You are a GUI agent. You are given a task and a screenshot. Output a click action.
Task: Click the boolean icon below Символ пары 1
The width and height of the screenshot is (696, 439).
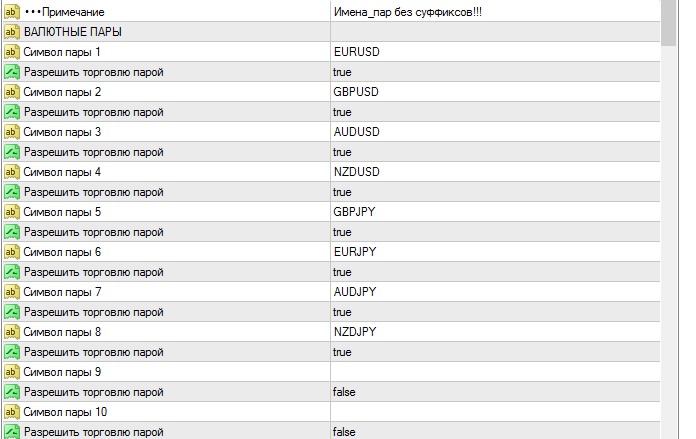point(12,72)
